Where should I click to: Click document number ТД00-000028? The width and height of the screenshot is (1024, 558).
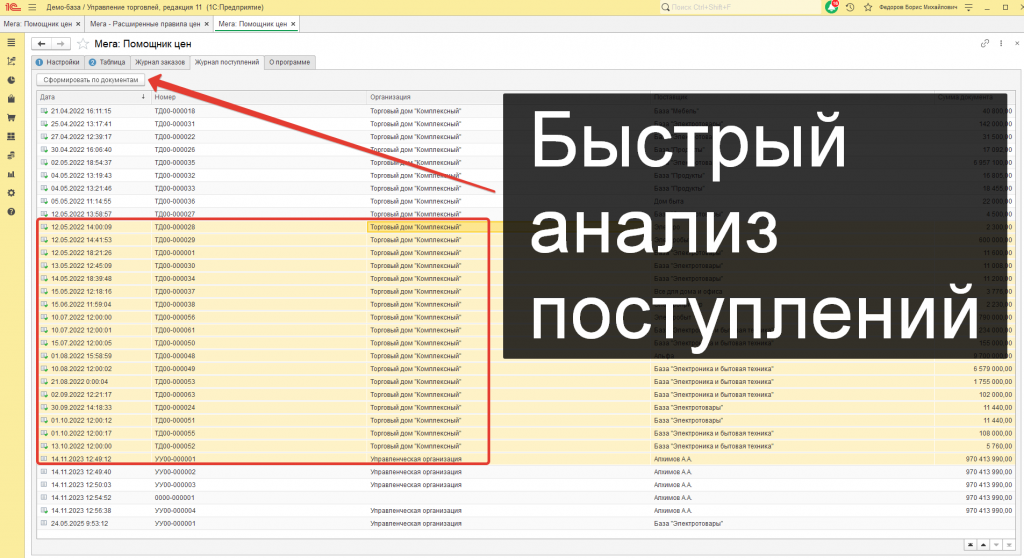click(x=174, y=227)
